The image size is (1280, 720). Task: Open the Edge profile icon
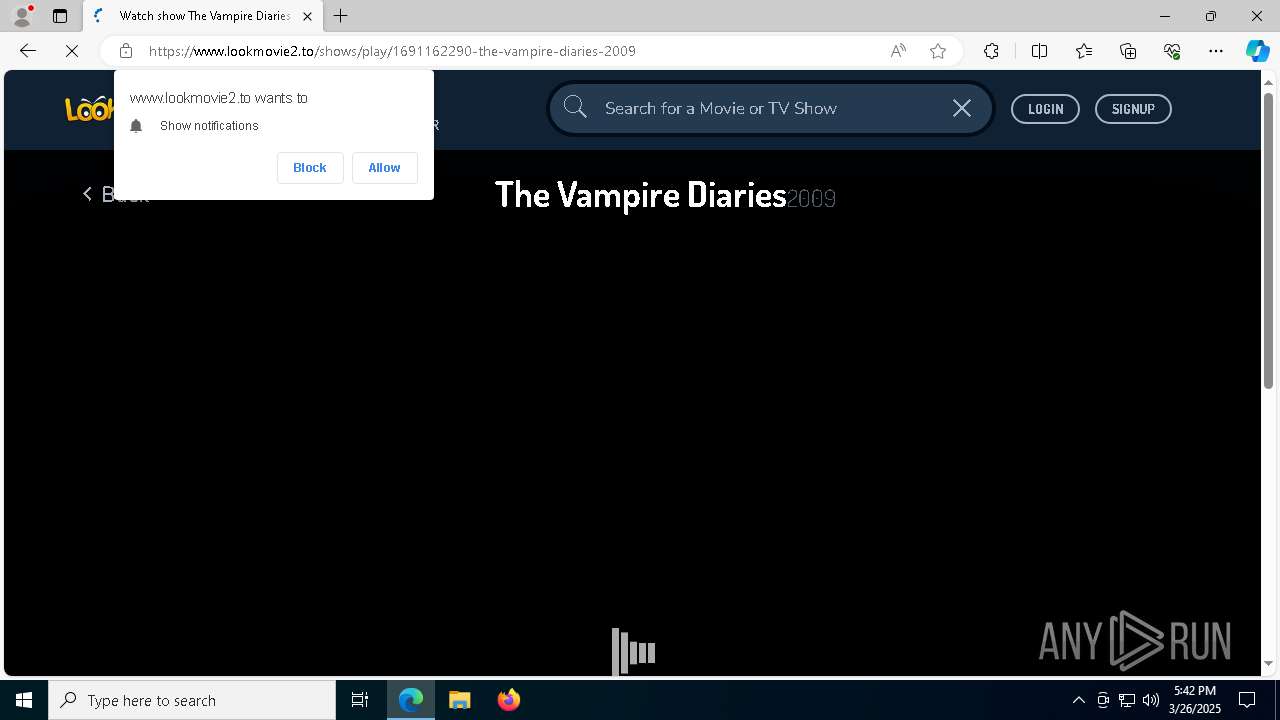tap(22, 16)
